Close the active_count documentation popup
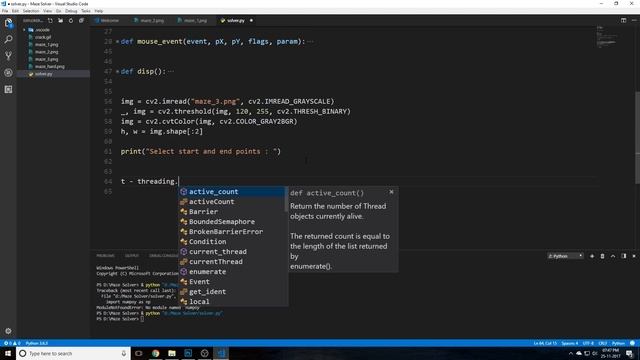 click(391, 192)
